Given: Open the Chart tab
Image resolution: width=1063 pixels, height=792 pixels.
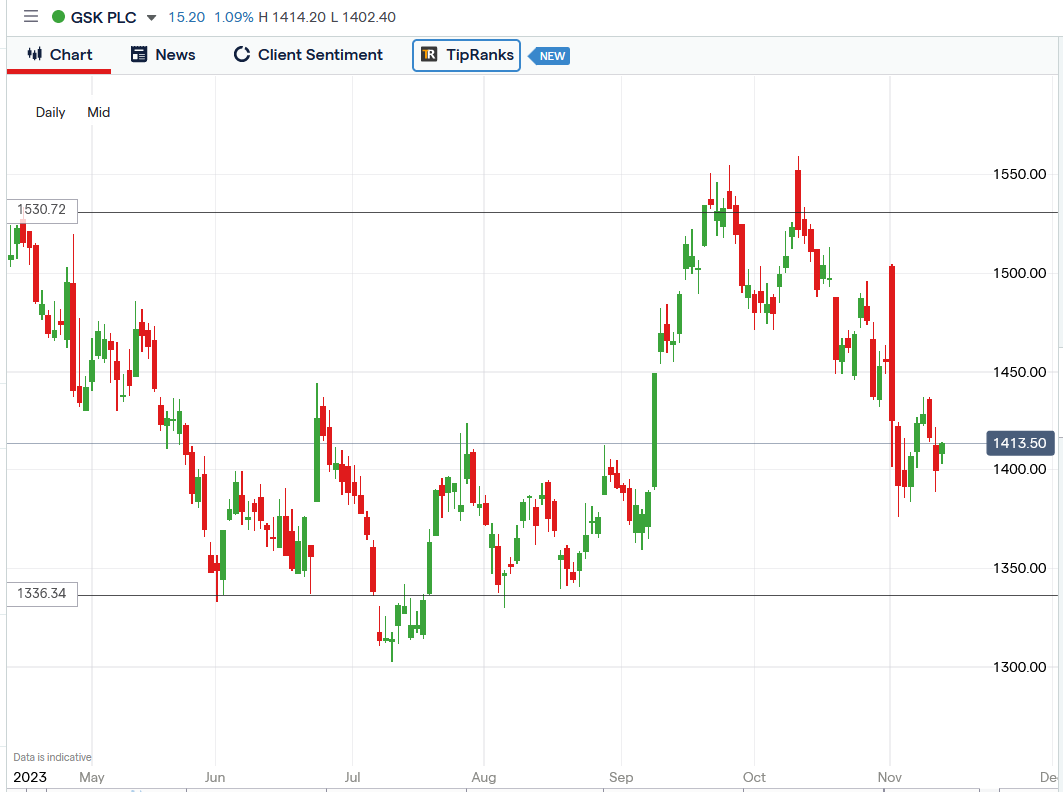Looking at the screenshot, I should (59, 55).
